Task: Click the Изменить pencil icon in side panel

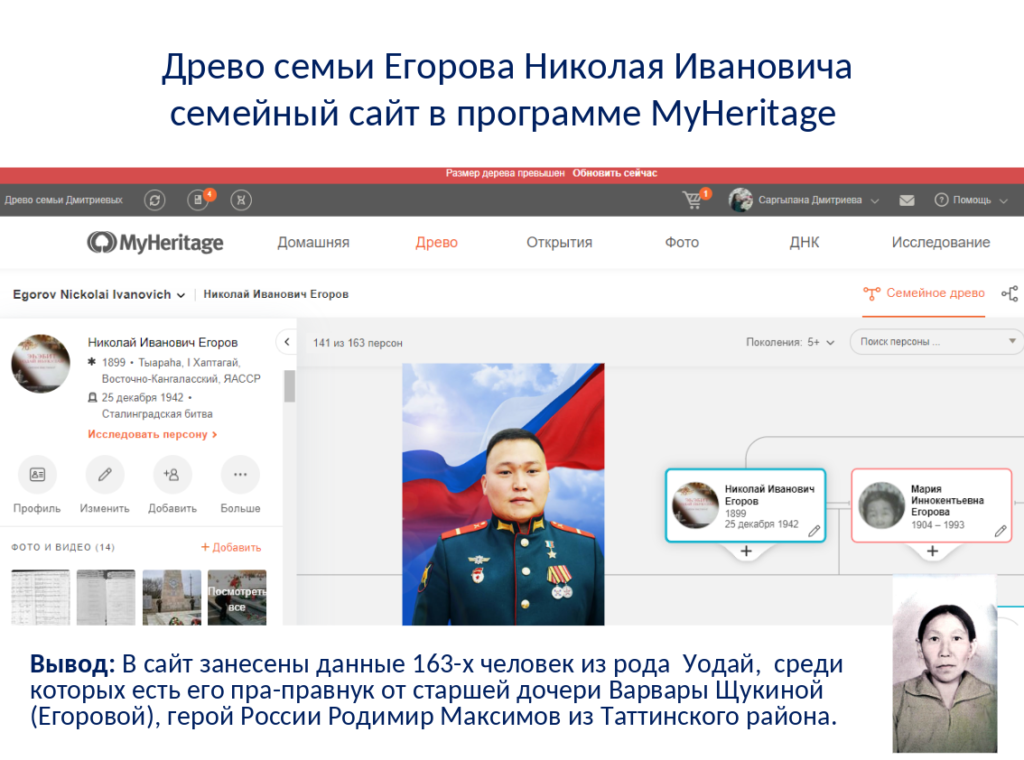Action: pyautogui.click(x=105, y=475)
